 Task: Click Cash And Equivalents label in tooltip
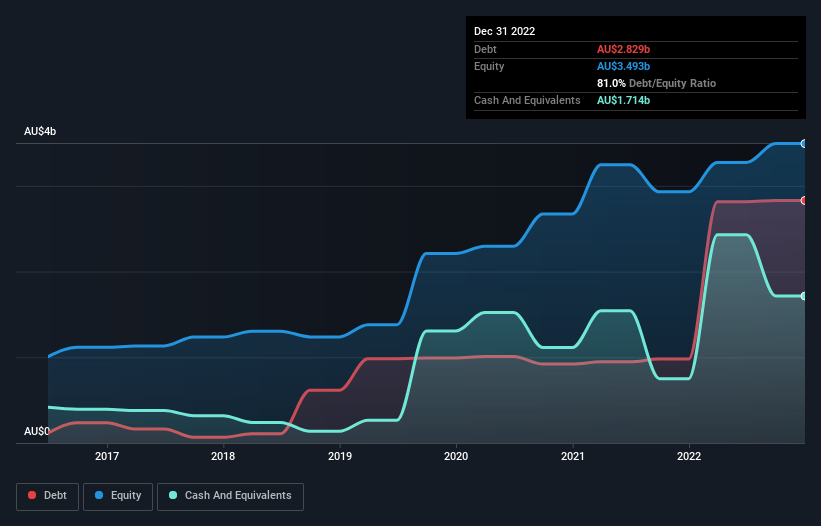coord(527,100)
